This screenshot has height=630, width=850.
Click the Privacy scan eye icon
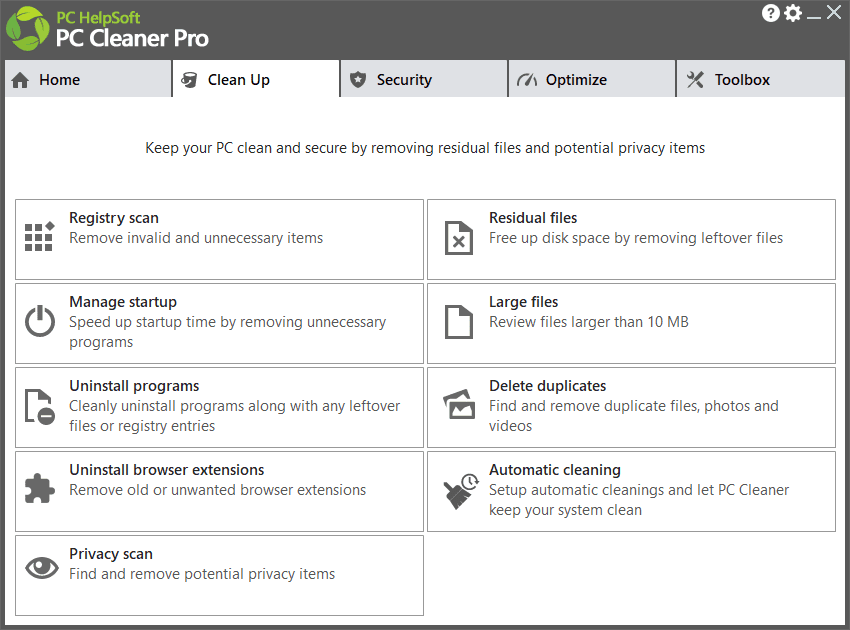pyautogui.click(x=41, y=568)
